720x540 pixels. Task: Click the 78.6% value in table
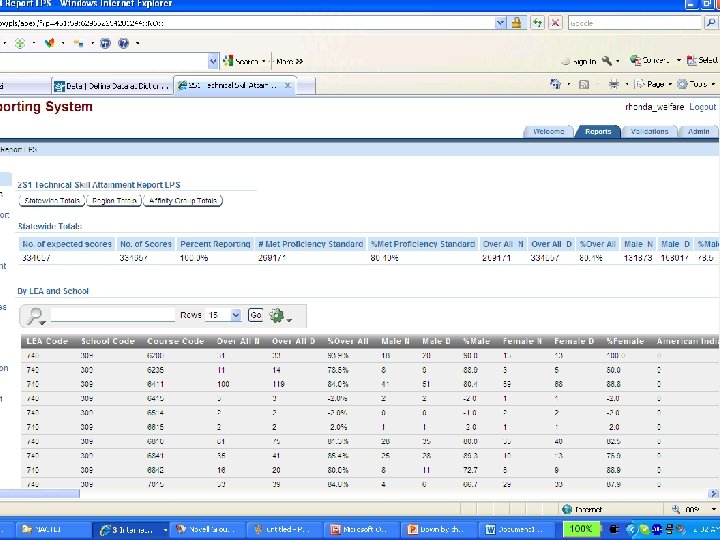338,370
